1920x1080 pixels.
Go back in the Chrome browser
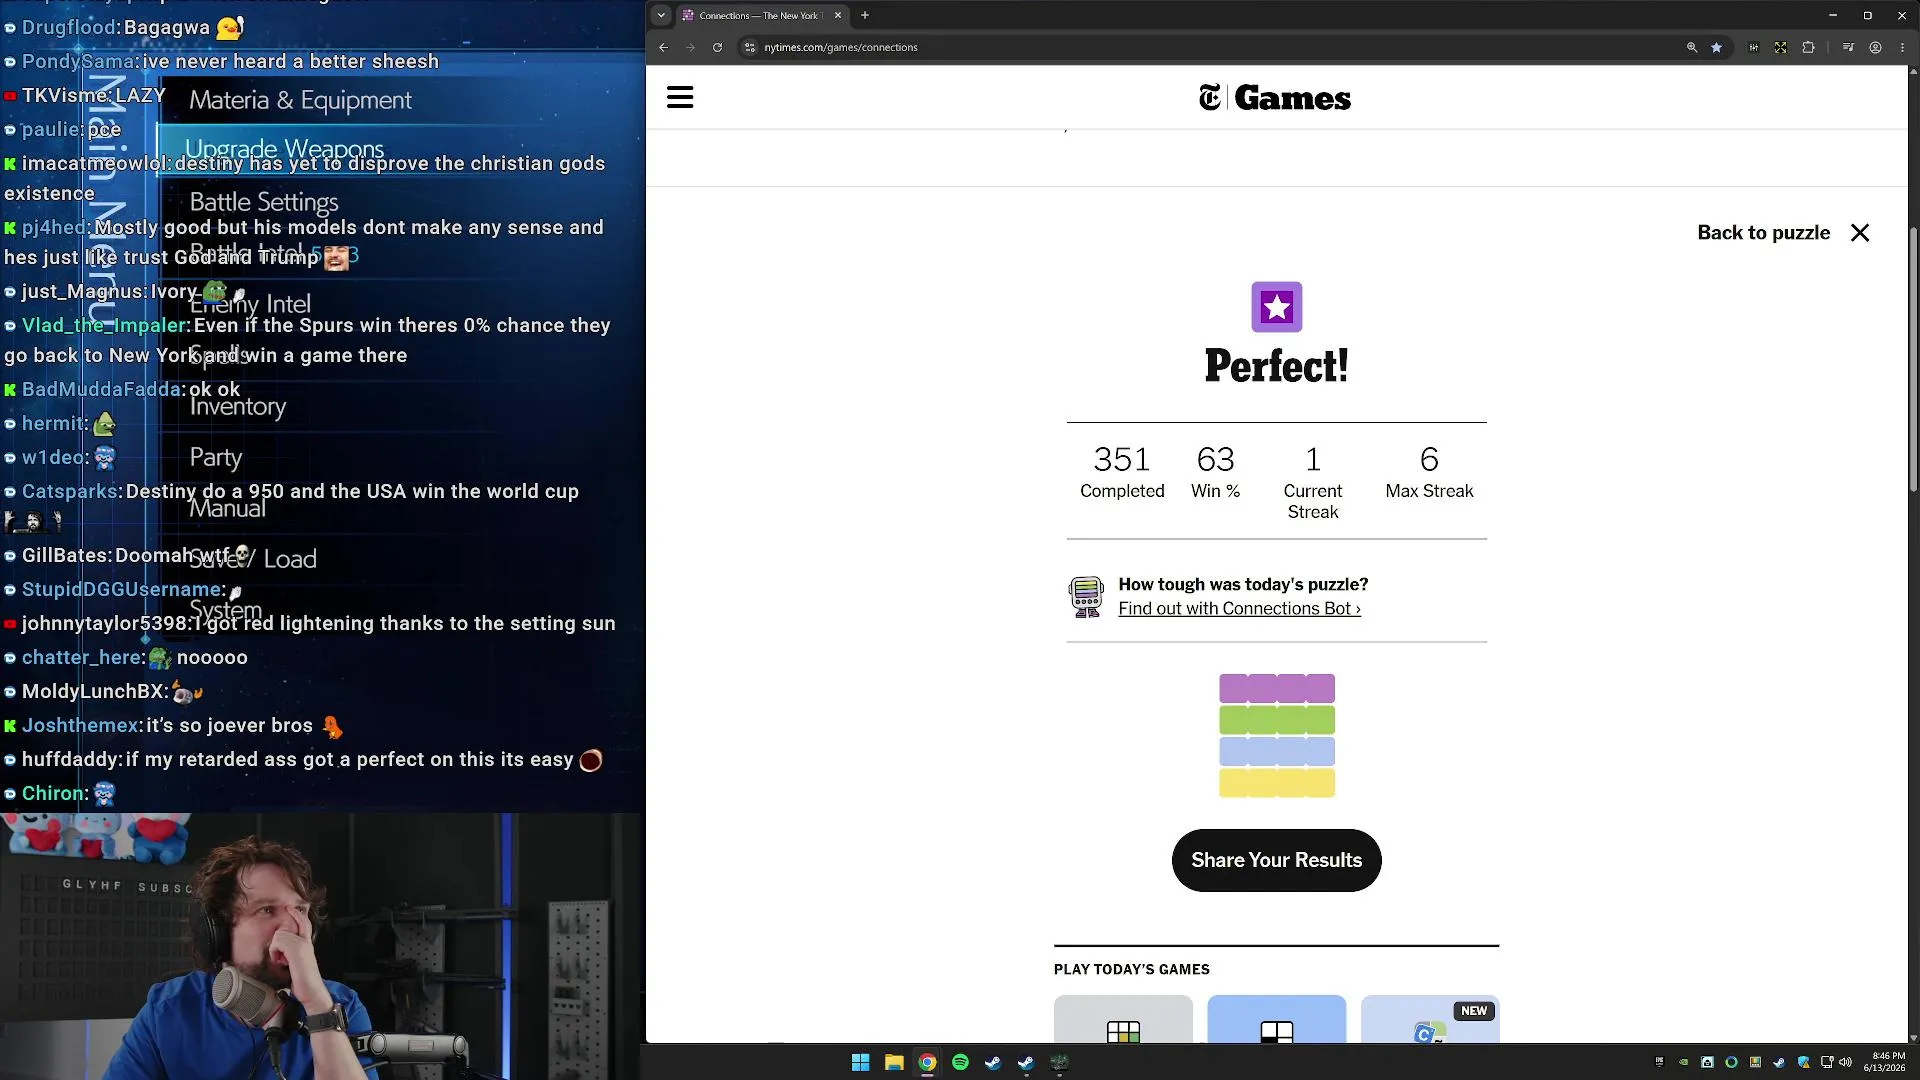click(x=663, y=47)
